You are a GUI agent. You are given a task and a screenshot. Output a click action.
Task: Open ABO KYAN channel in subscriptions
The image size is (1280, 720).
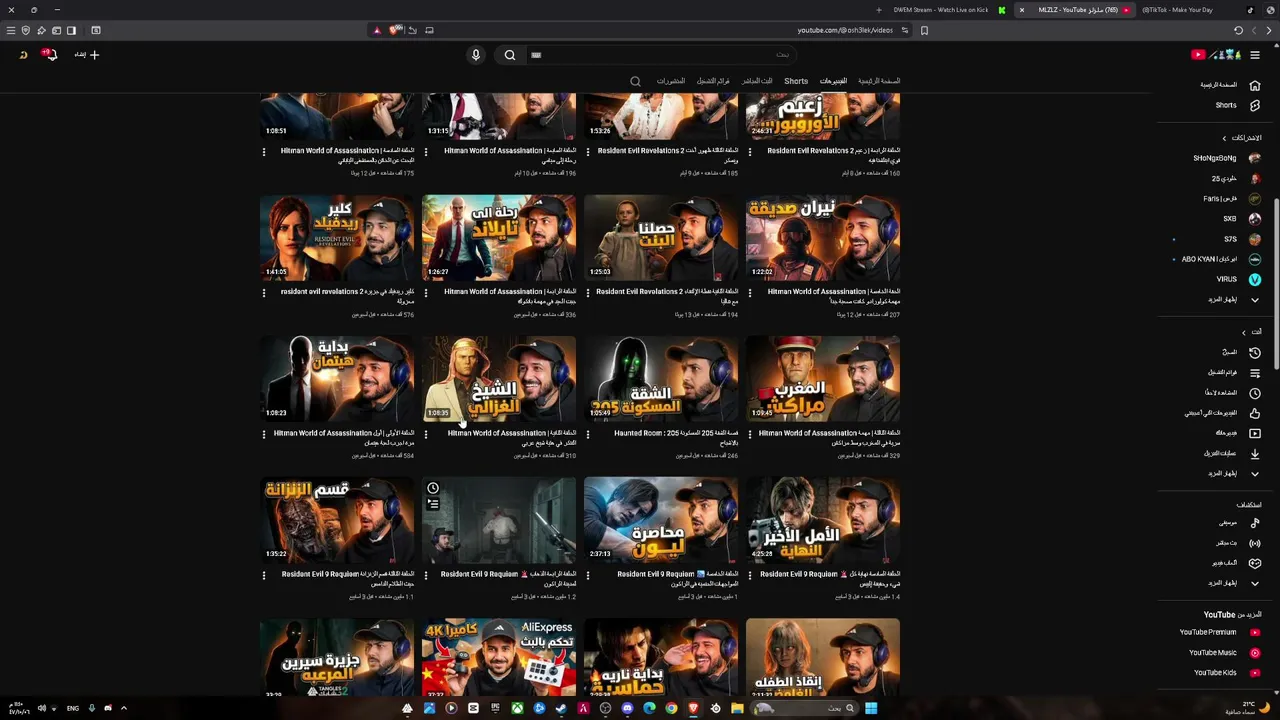(1222, 259)
